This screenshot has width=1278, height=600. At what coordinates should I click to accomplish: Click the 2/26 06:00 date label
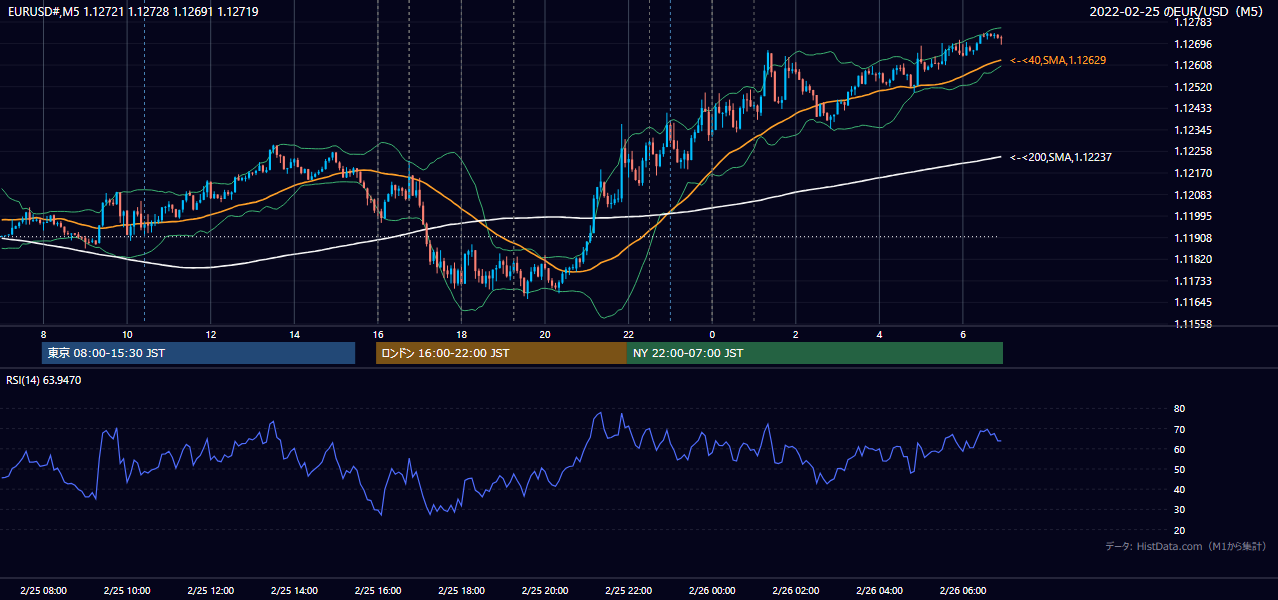[963, 590]
